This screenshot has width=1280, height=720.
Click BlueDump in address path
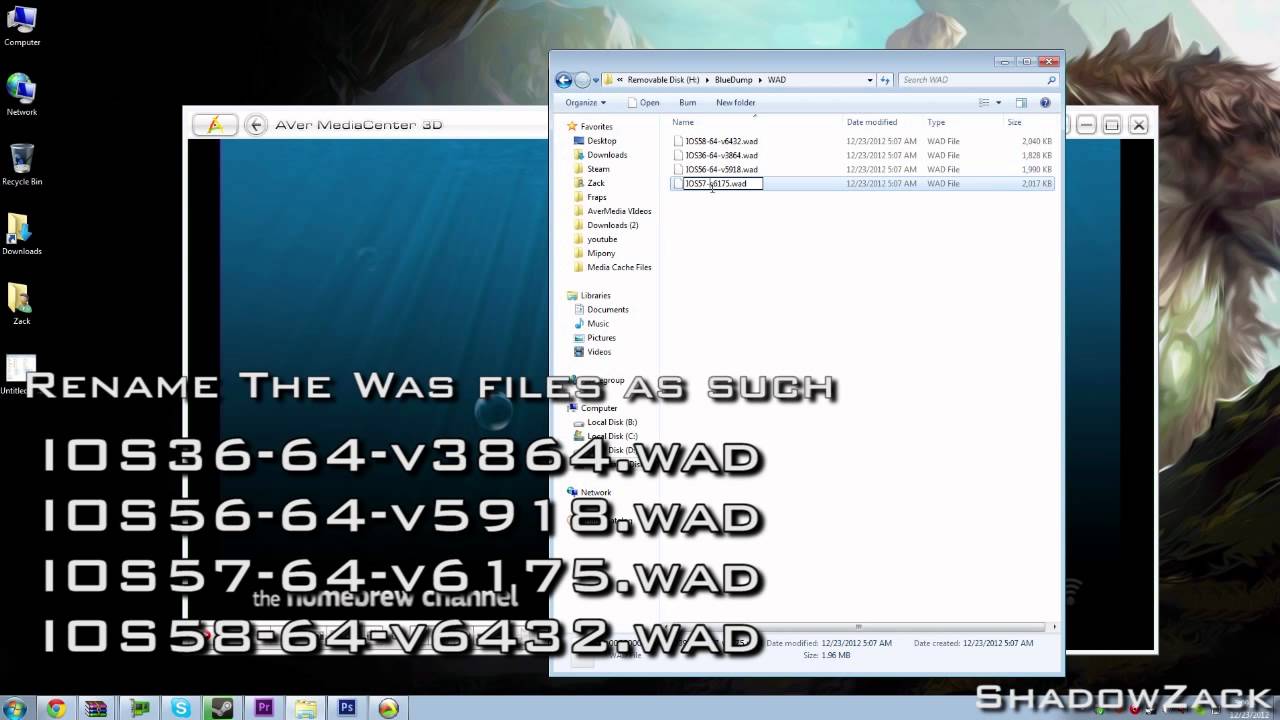(x=733, y=80)
